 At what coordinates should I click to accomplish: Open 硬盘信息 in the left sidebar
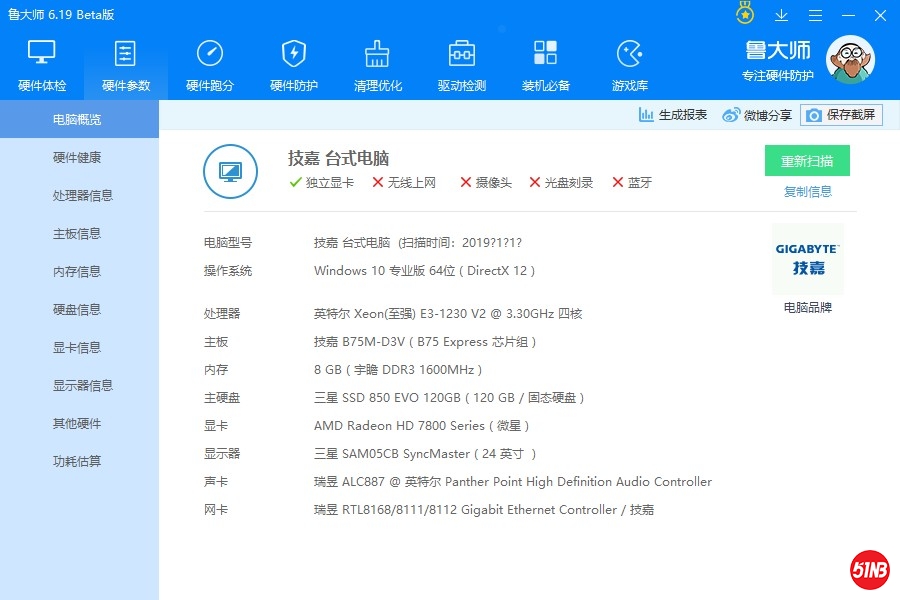click(x=77, y=310)
